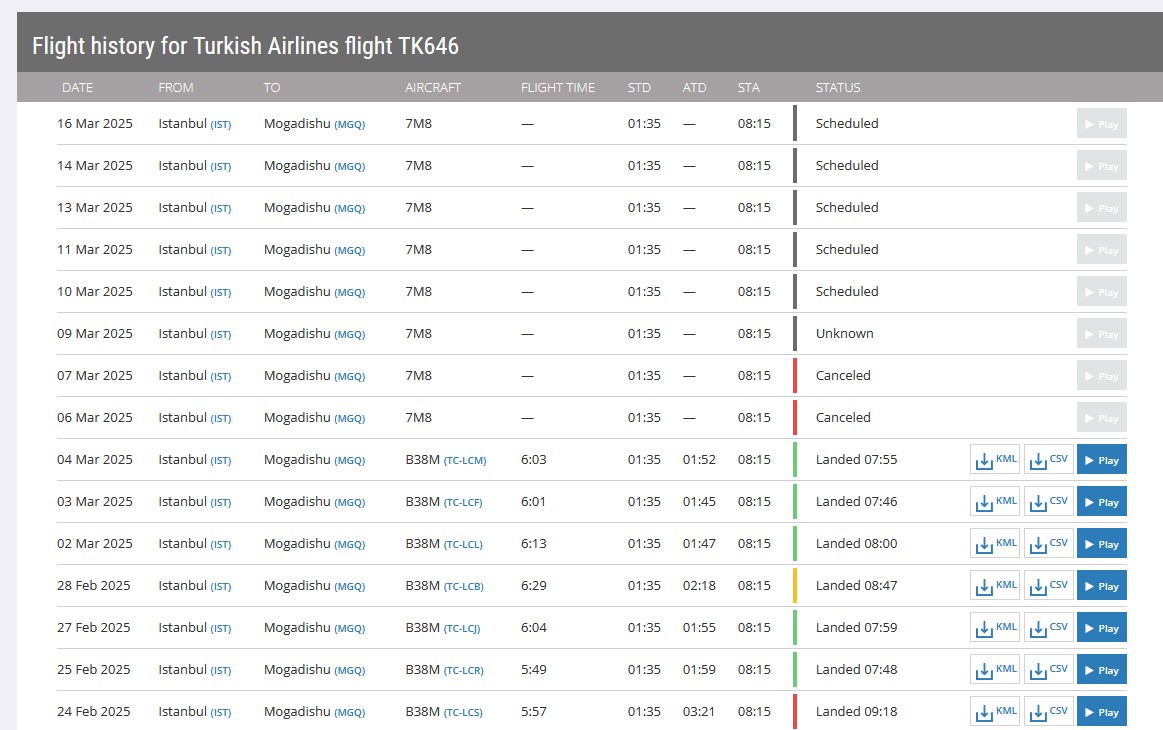This screenshot has width=1163, height=730.
Task: Play the 03 Mar 2025 flight
Action: pyautogui.click(x=1101, y=502)
